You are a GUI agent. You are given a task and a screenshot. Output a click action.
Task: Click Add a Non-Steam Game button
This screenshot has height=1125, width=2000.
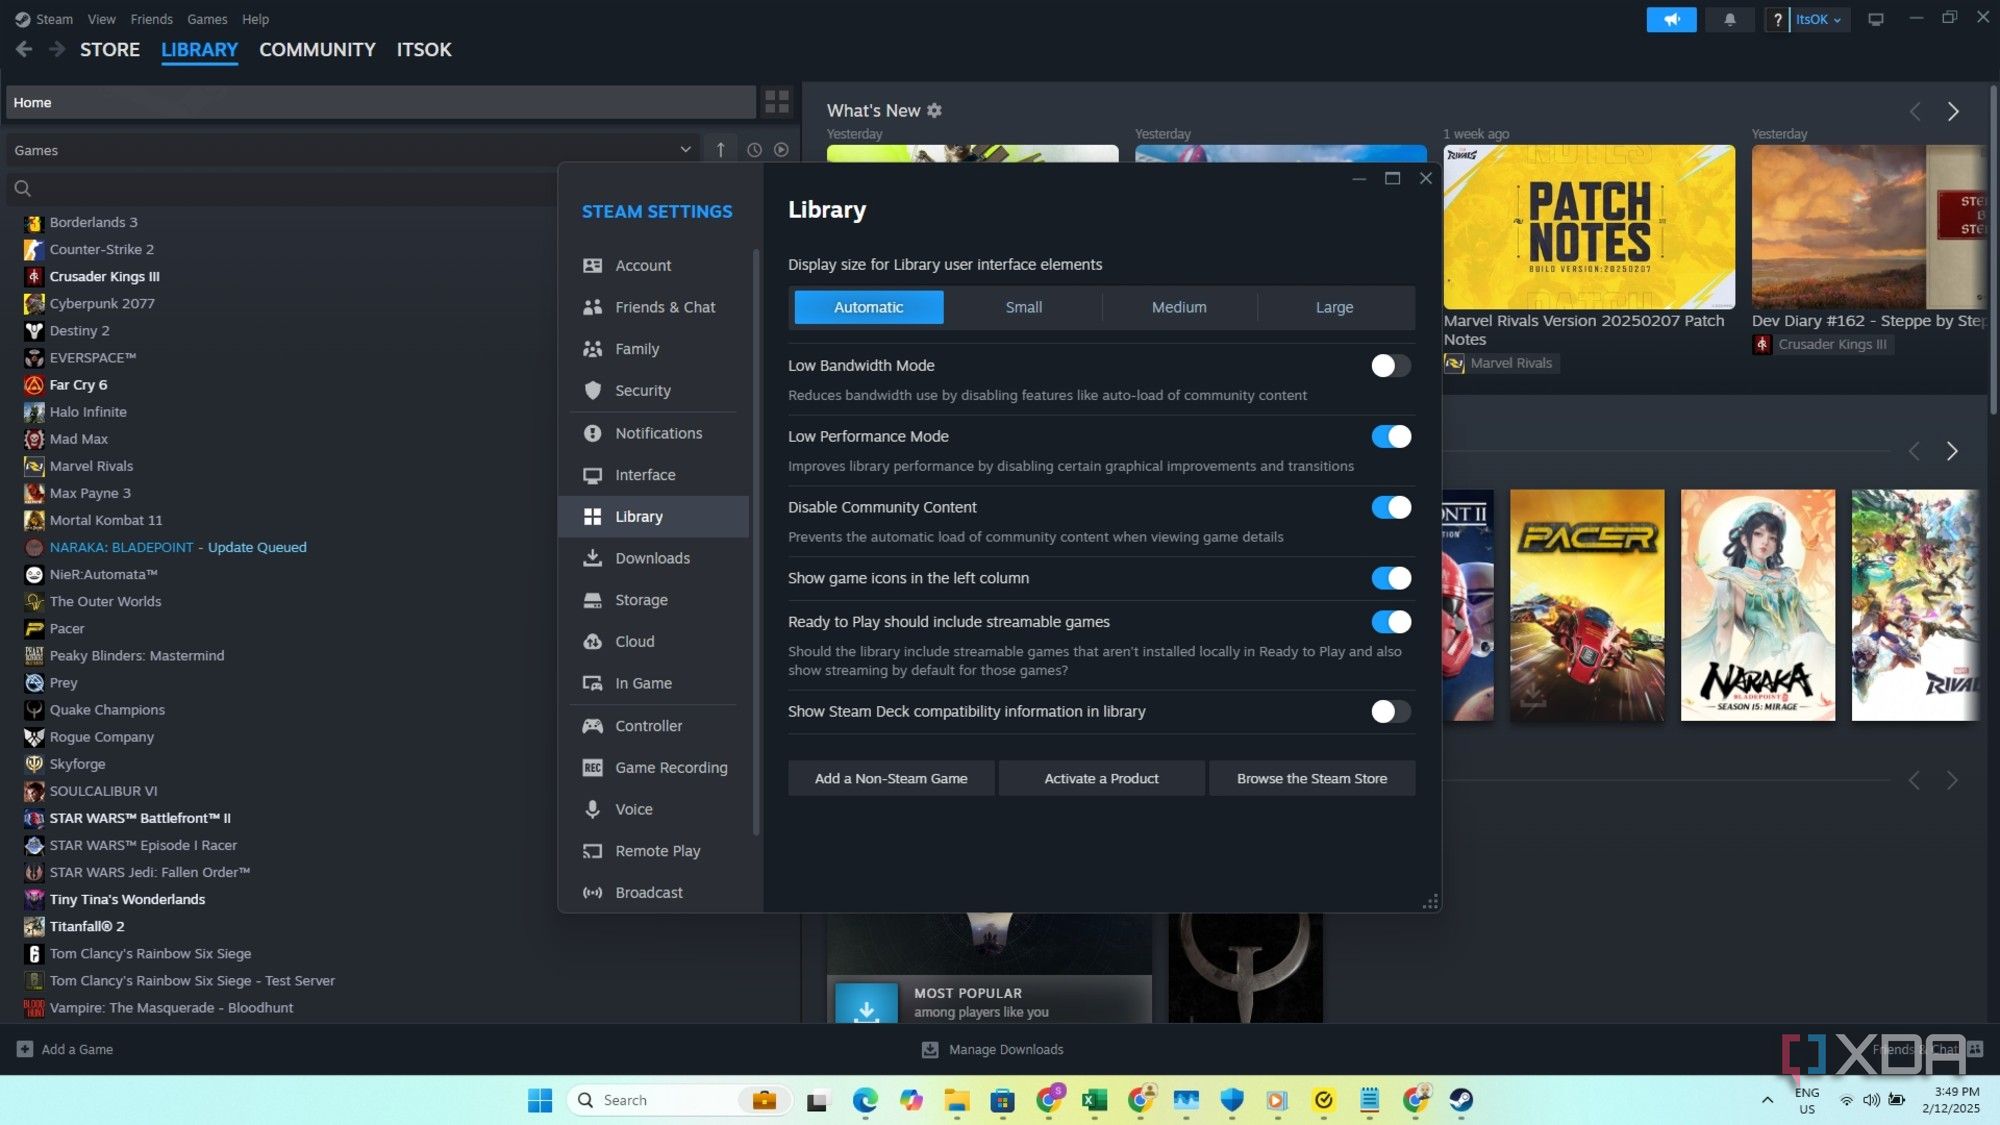tap(891, 778)
